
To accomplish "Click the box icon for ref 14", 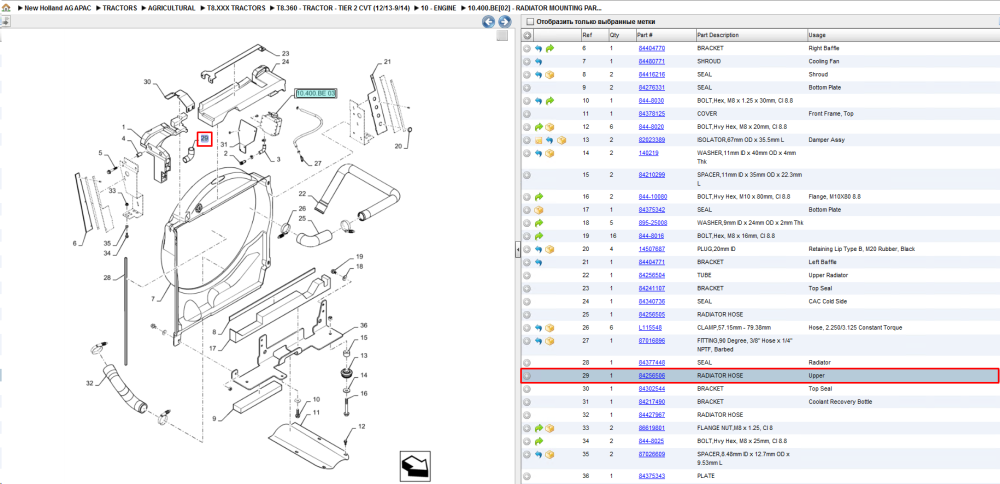I will [x=550, y=153].
